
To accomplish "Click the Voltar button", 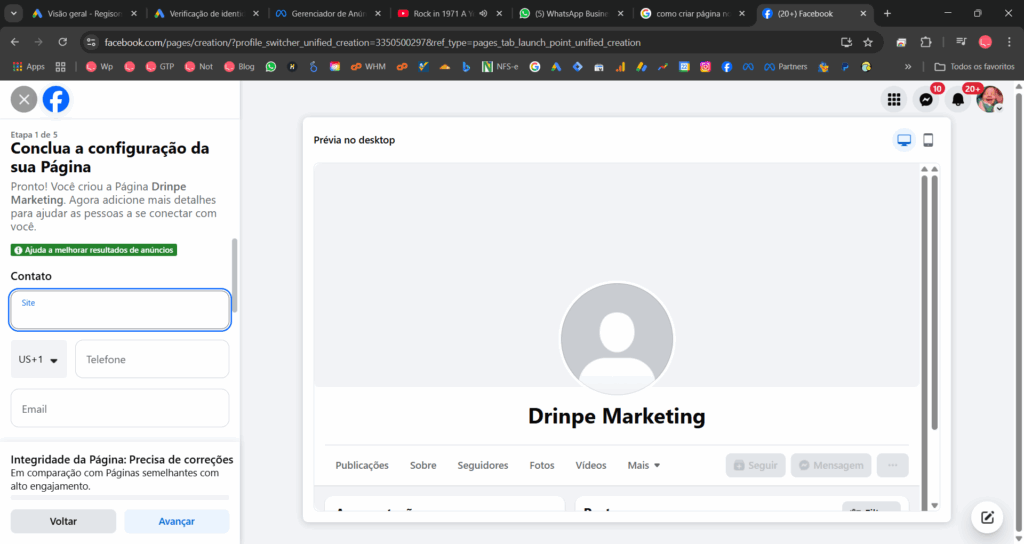I will coord(63,521).
